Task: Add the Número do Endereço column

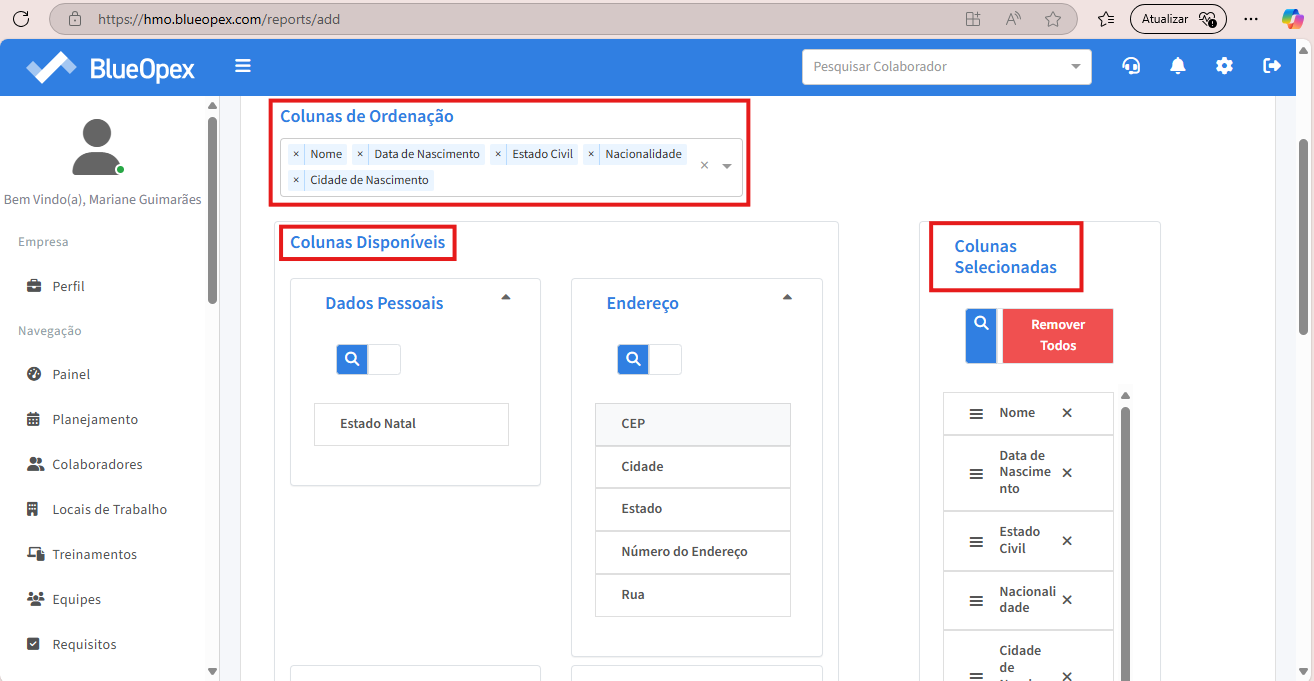Action: [693, 552]
